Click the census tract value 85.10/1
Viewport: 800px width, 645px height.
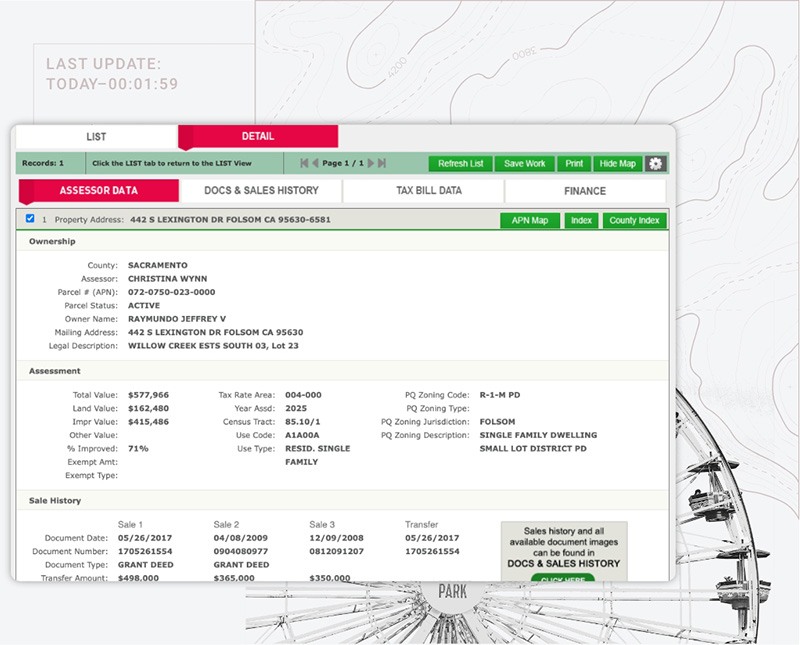point(303,421)
